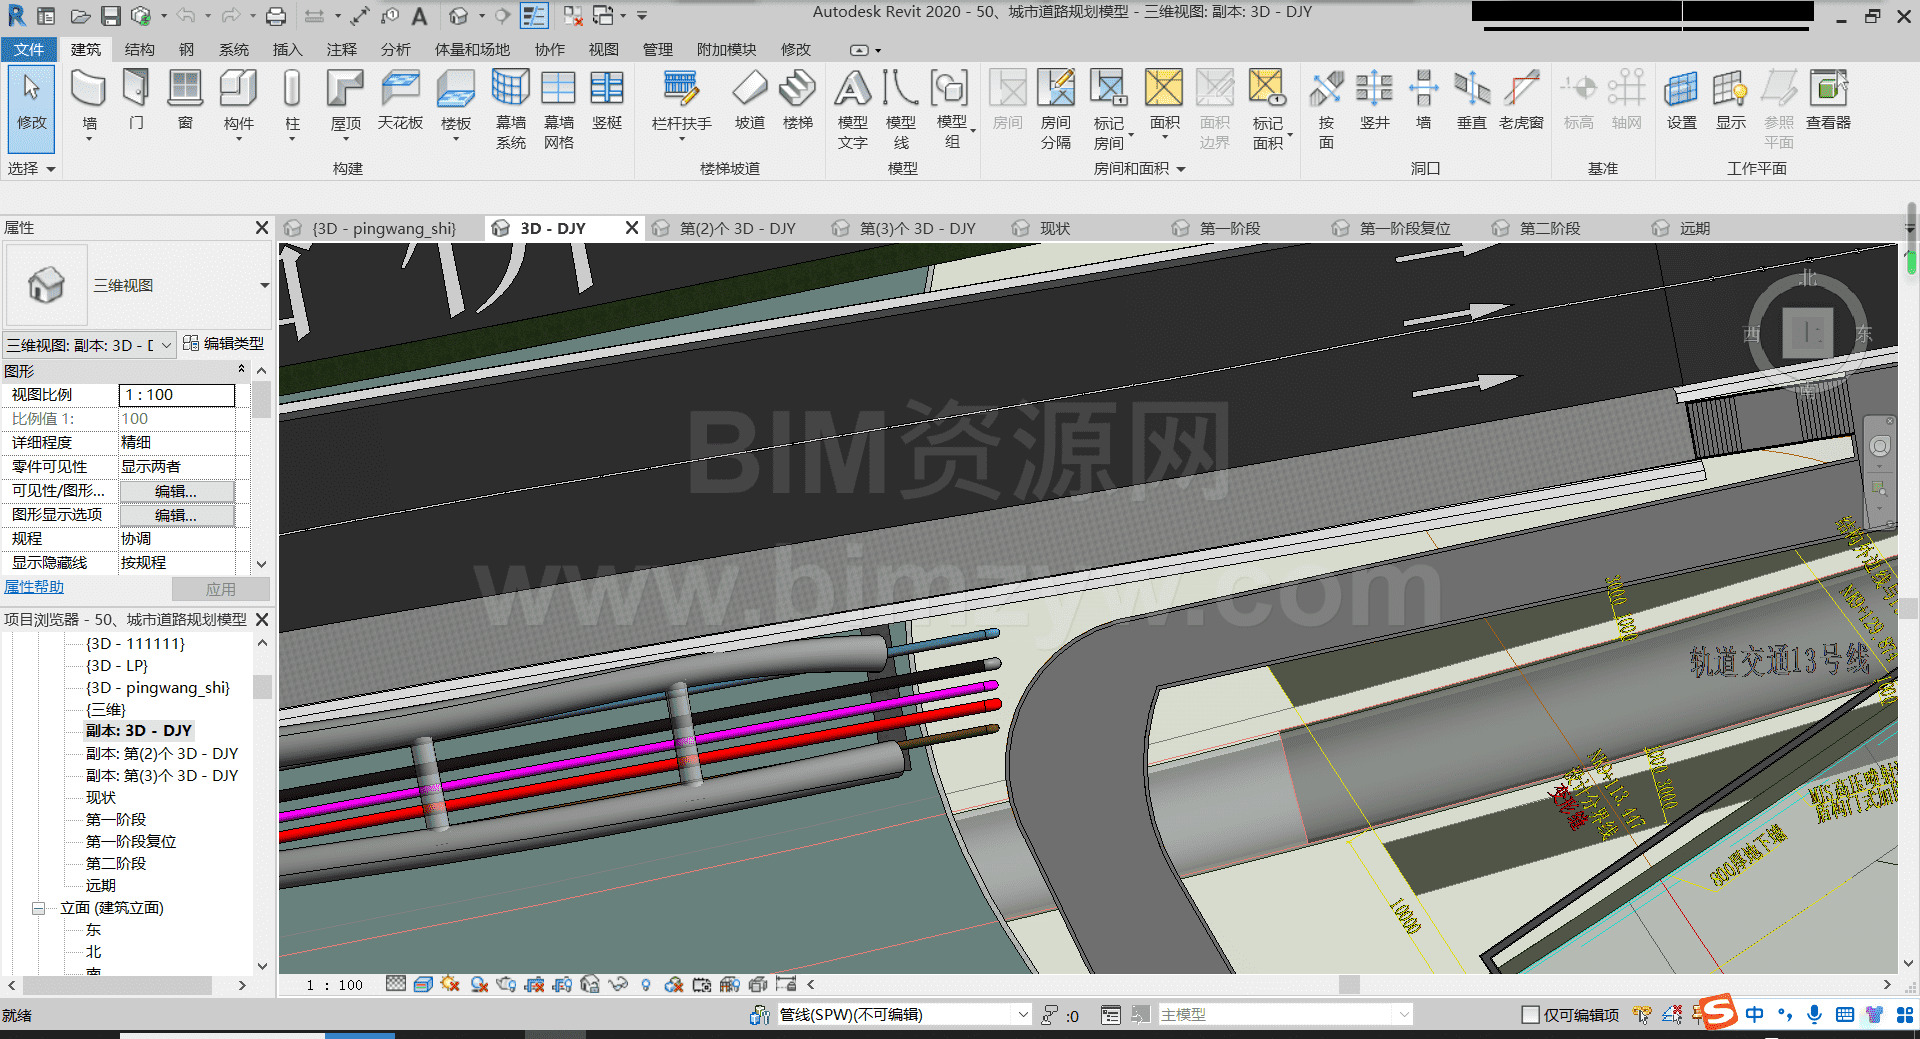Select the Door (门) tool
This screenshot has height=1039, width=1920.
click(136, 100)
